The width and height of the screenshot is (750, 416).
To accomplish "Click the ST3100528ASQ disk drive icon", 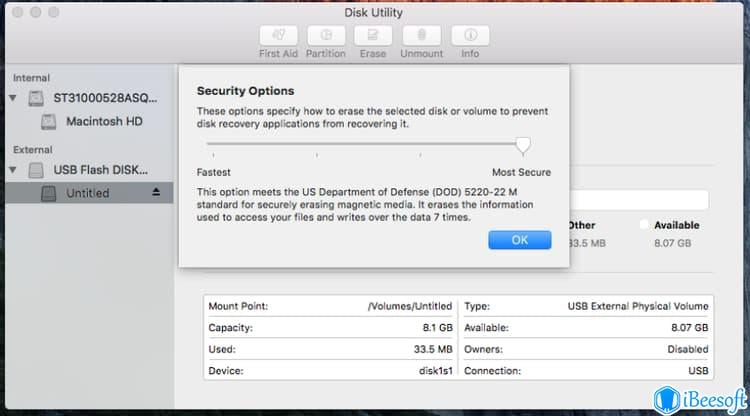I will coord(36,99).
